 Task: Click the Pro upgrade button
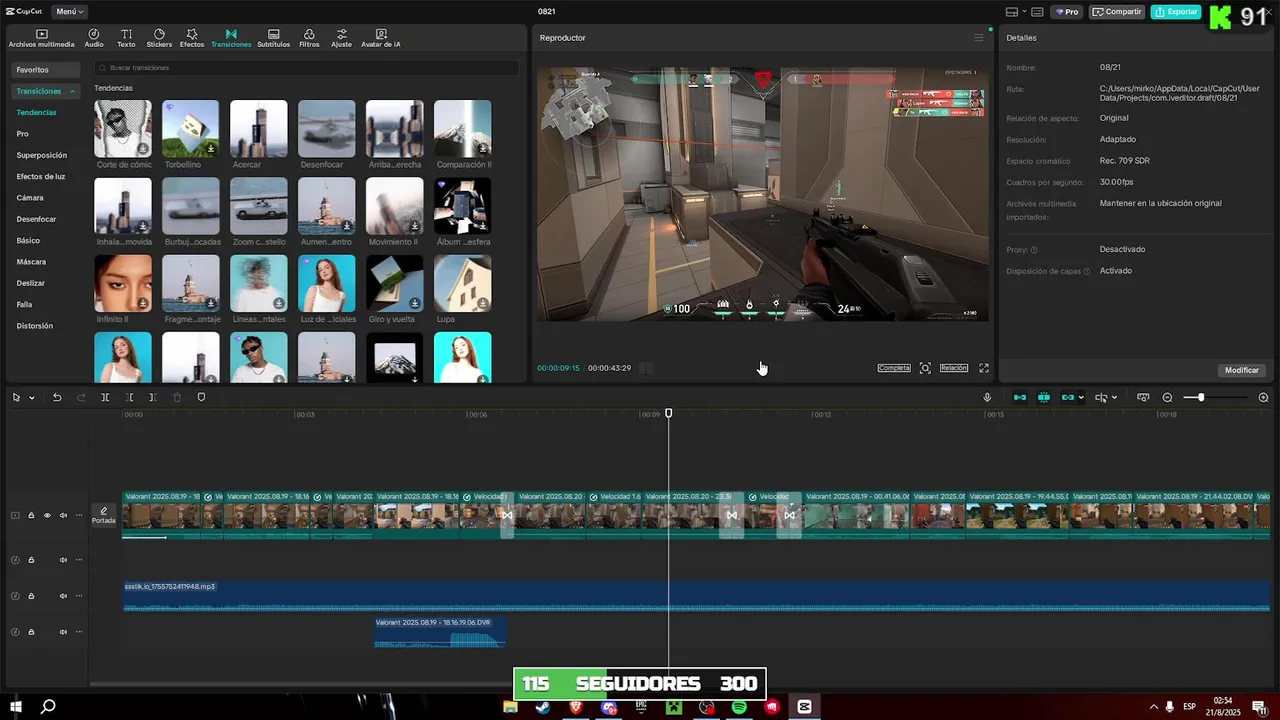click(1067, 12)
